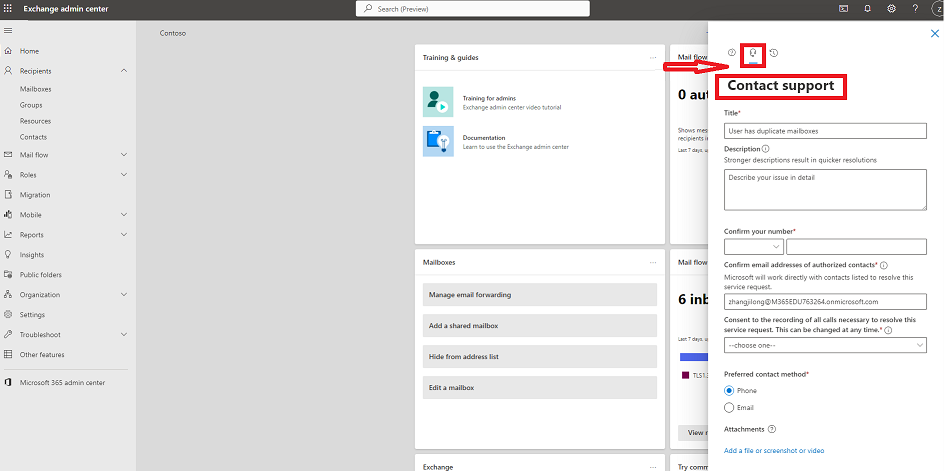Image resolution: width=946 pixels, height=472 pixels.
Task: Open the support request history tab
Action: [774, 53]
